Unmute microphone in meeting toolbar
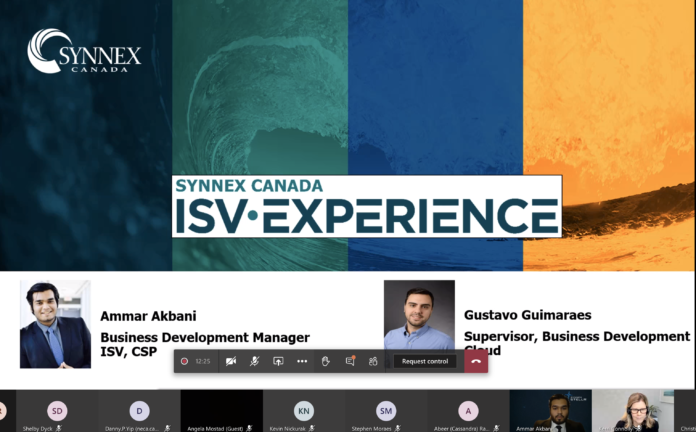 254,361
